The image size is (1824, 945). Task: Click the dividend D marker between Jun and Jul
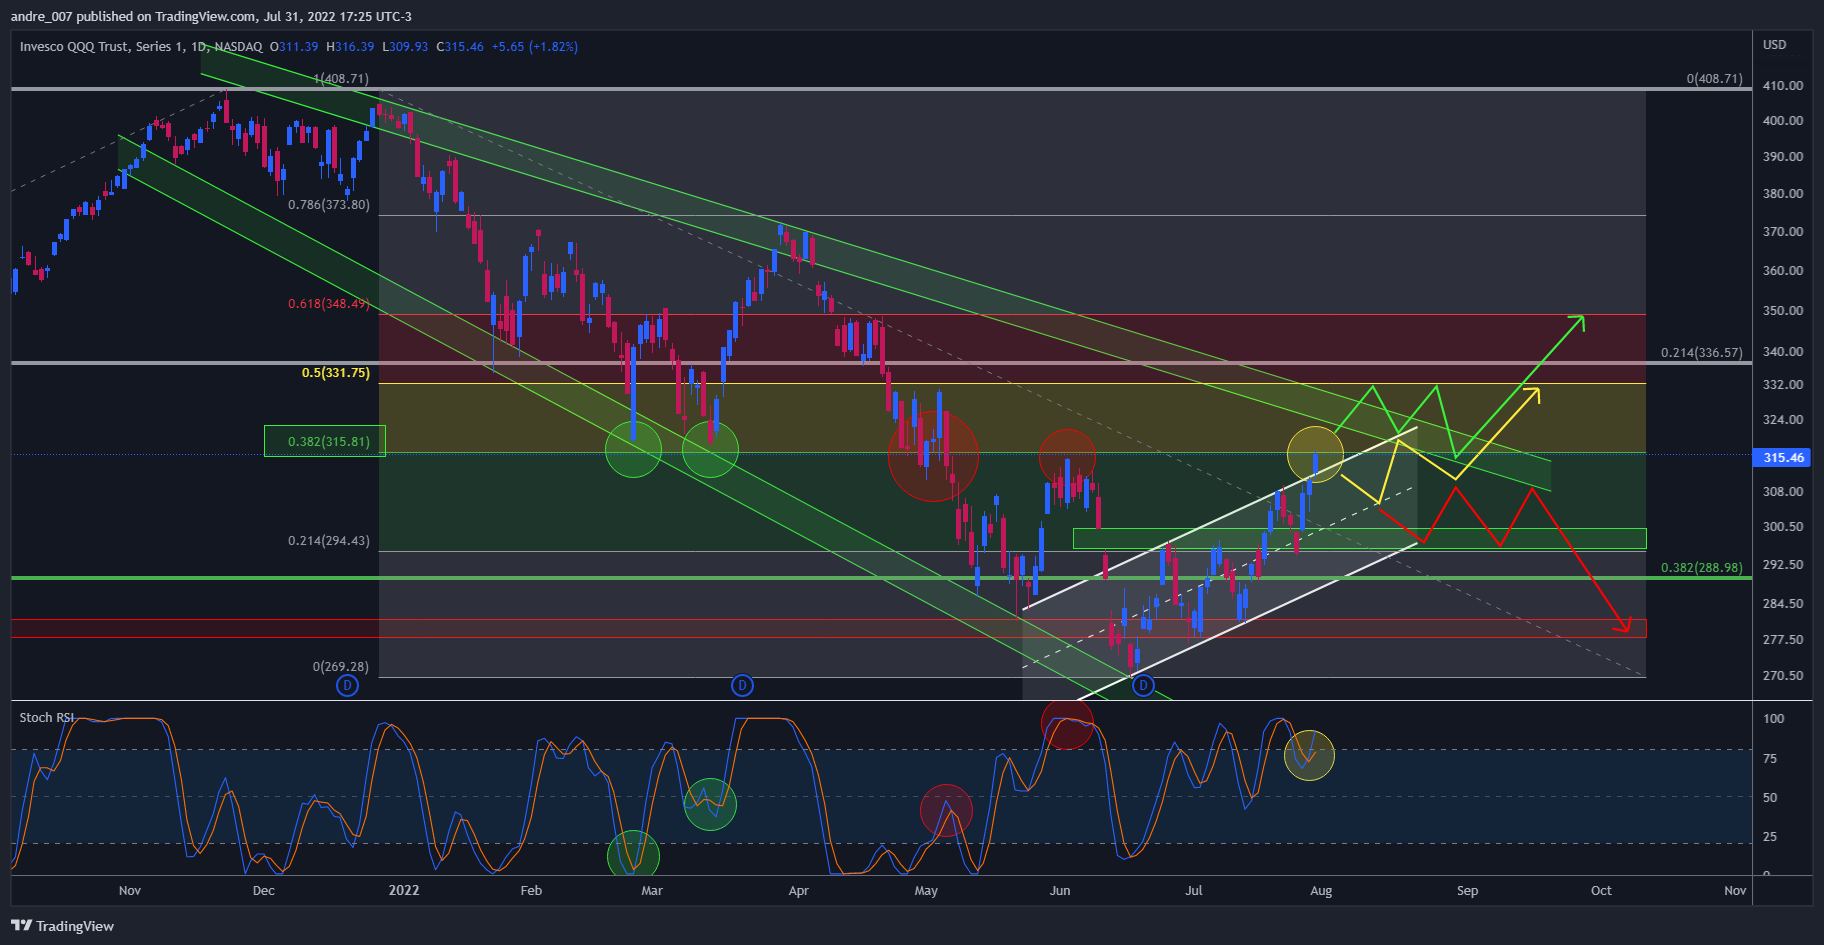(1143, 686)
